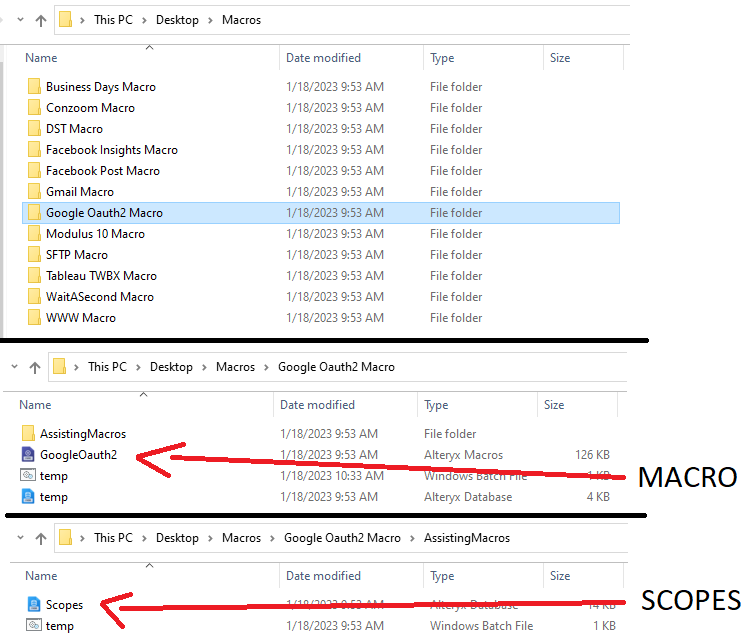Screen dimensions: 754x643
Task: Click the Facebook Post Macro folder icon
Action: click(x=34, y=171)
